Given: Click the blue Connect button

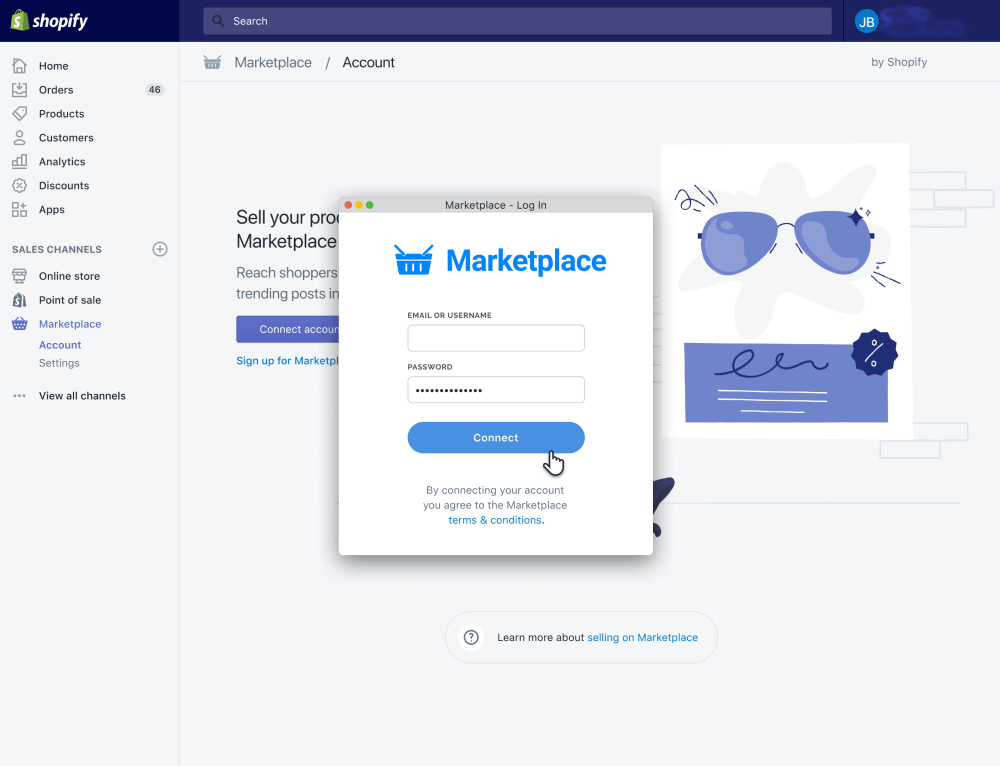Looking at the screenshot, I should pyautogui.click(x=496, y=438).
